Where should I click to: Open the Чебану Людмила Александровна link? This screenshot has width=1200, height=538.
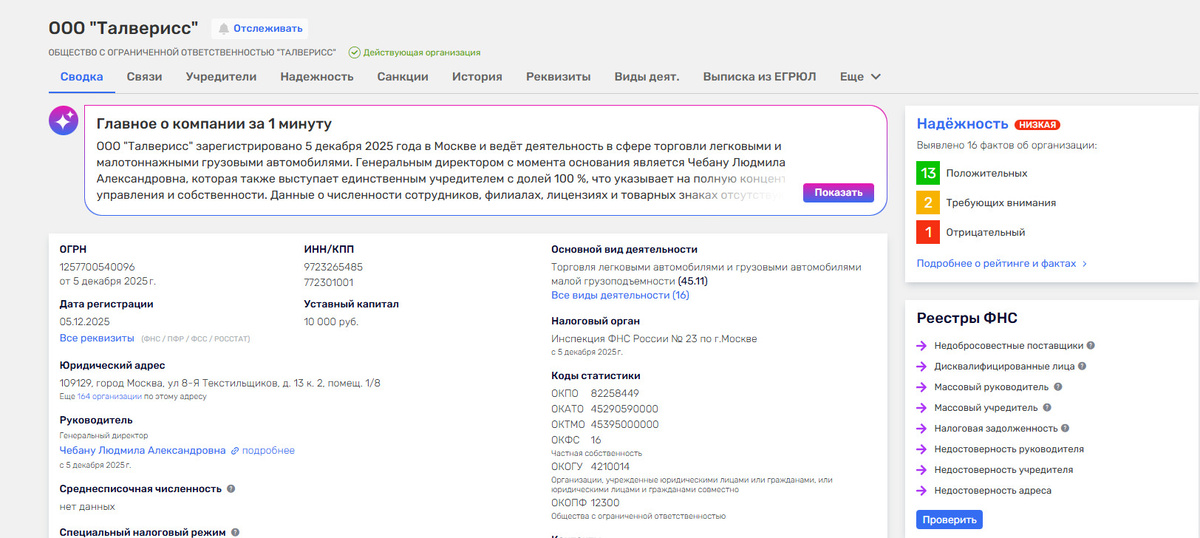tap(143, 451)
